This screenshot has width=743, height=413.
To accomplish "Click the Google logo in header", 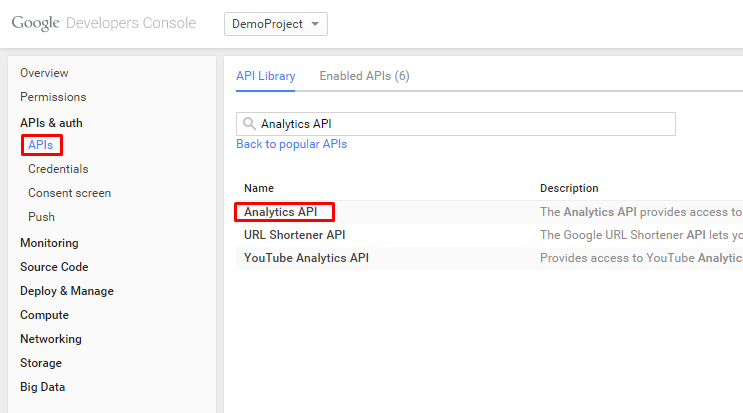I will (x=36, y=23).
